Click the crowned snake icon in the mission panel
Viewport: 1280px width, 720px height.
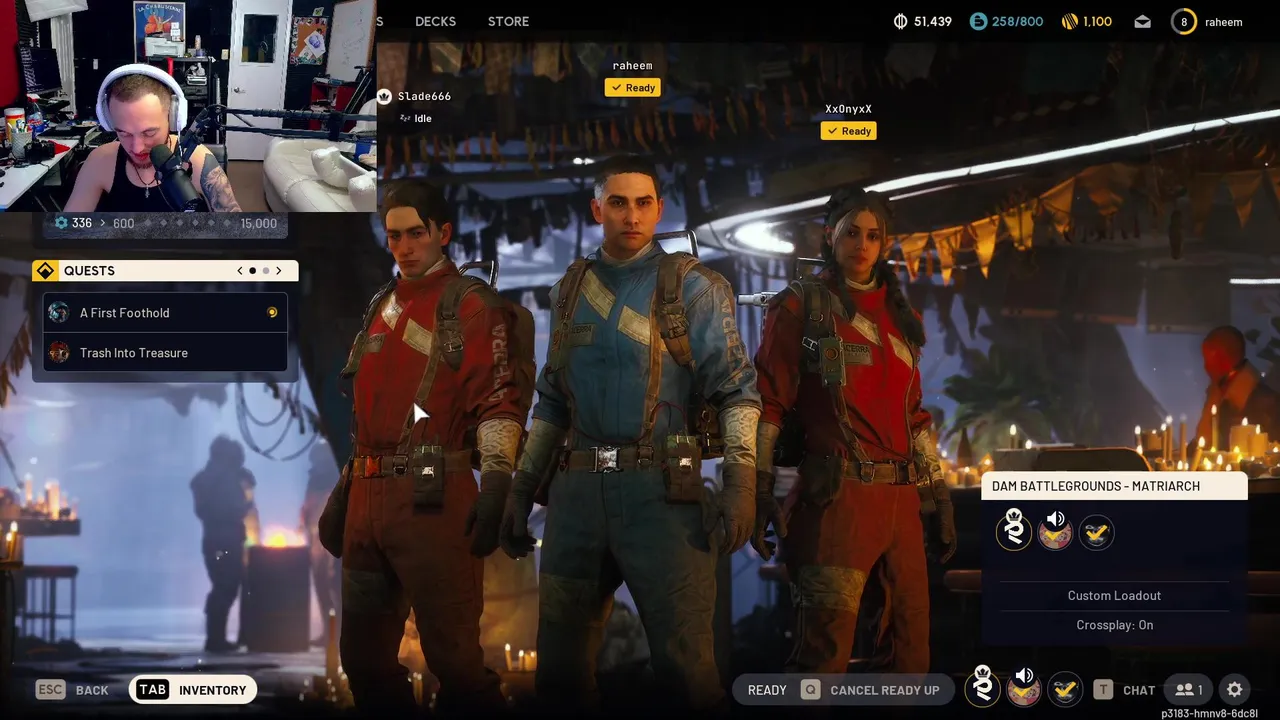tap(1014, 529)
